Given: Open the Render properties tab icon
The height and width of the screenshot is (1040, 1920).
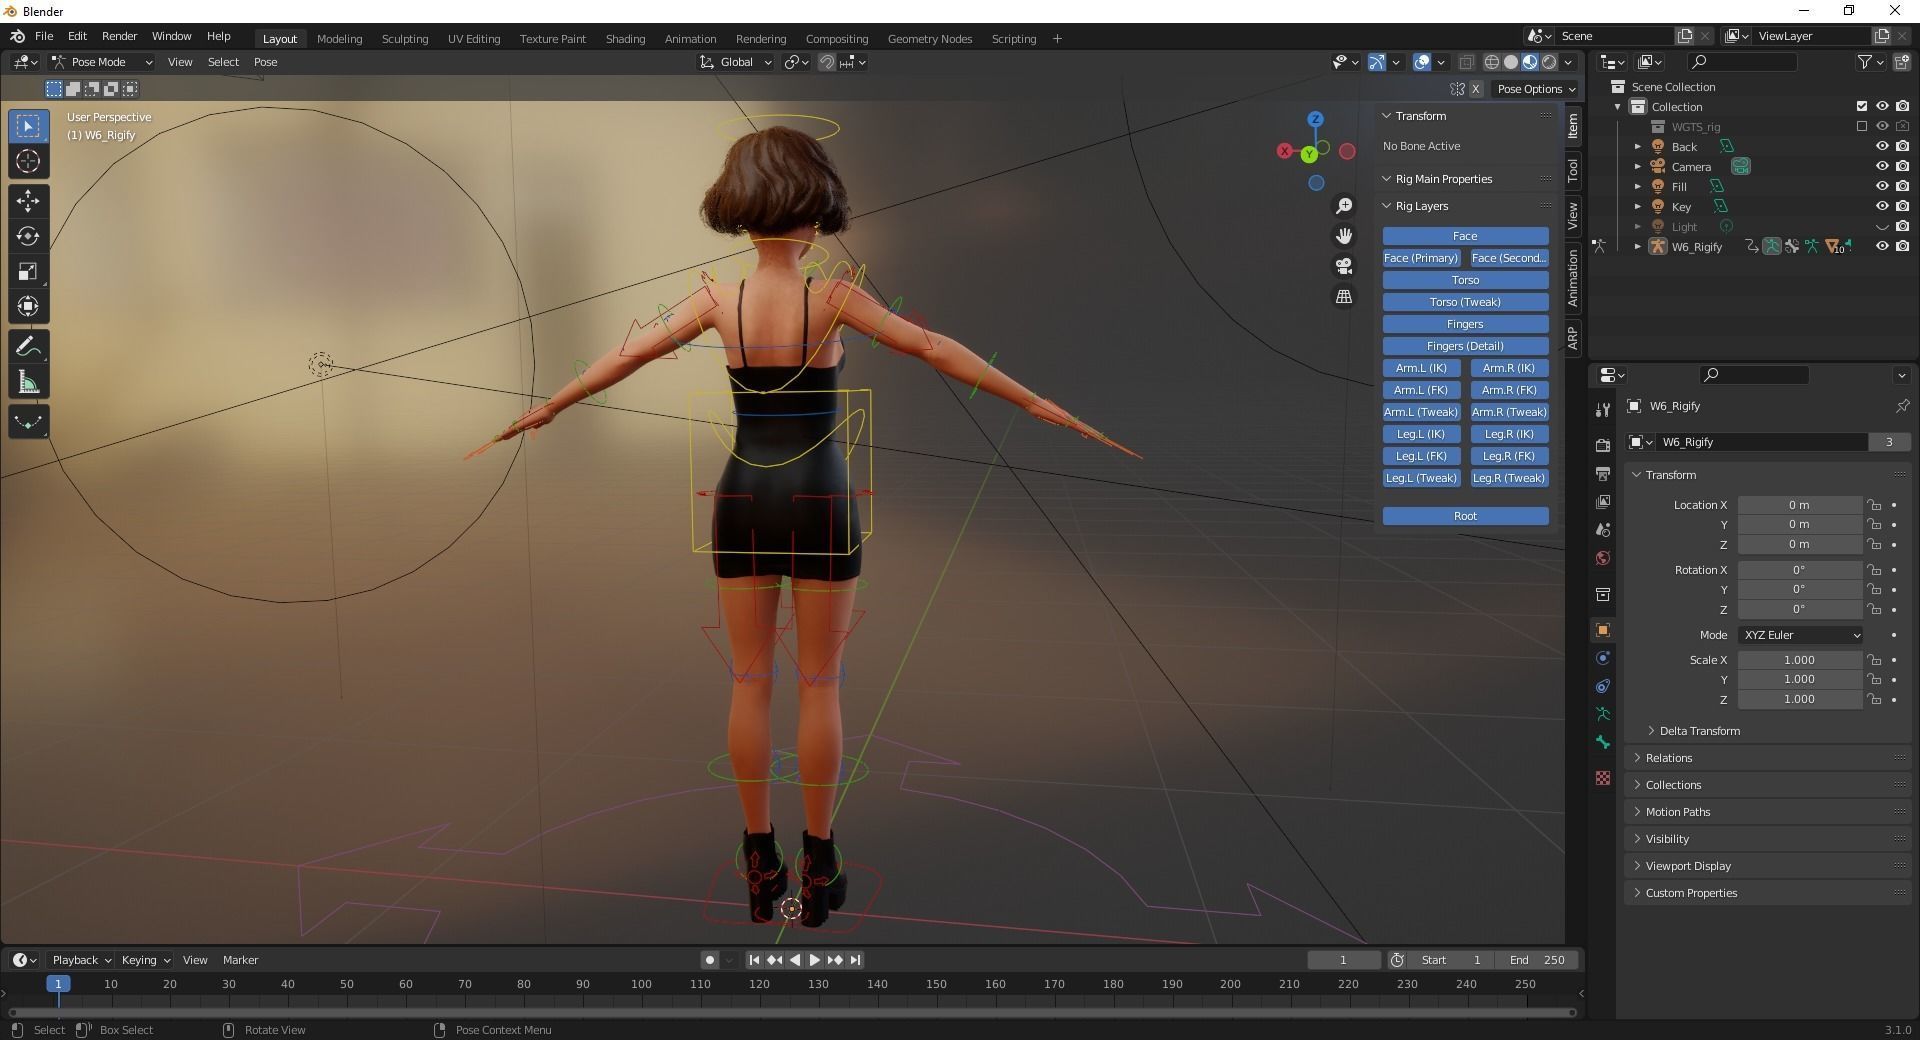Looking at the screenshot, I should coord(1603,445).
